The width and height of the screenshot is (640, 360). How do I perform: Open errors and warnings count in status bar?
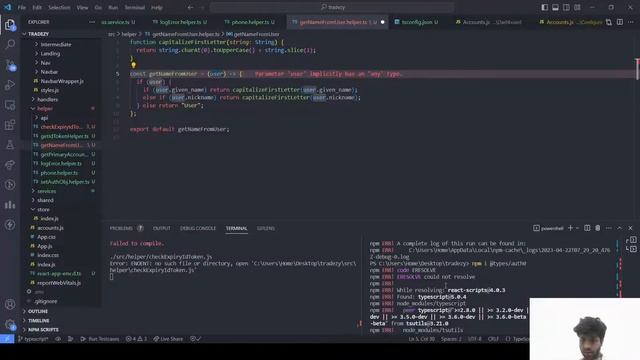click(x=136, y=339)
